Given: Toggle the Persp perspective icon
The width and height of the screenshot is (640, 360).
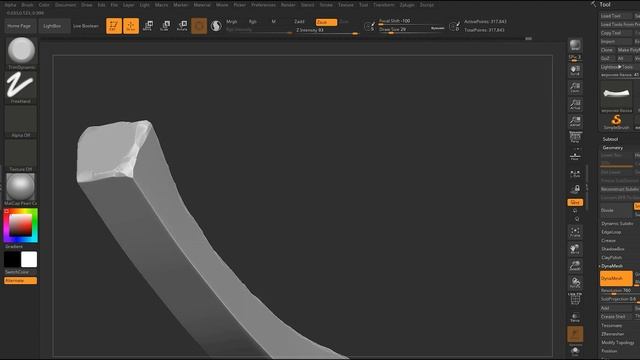Looking at the screenshot, I should click(x=575, y=138).
